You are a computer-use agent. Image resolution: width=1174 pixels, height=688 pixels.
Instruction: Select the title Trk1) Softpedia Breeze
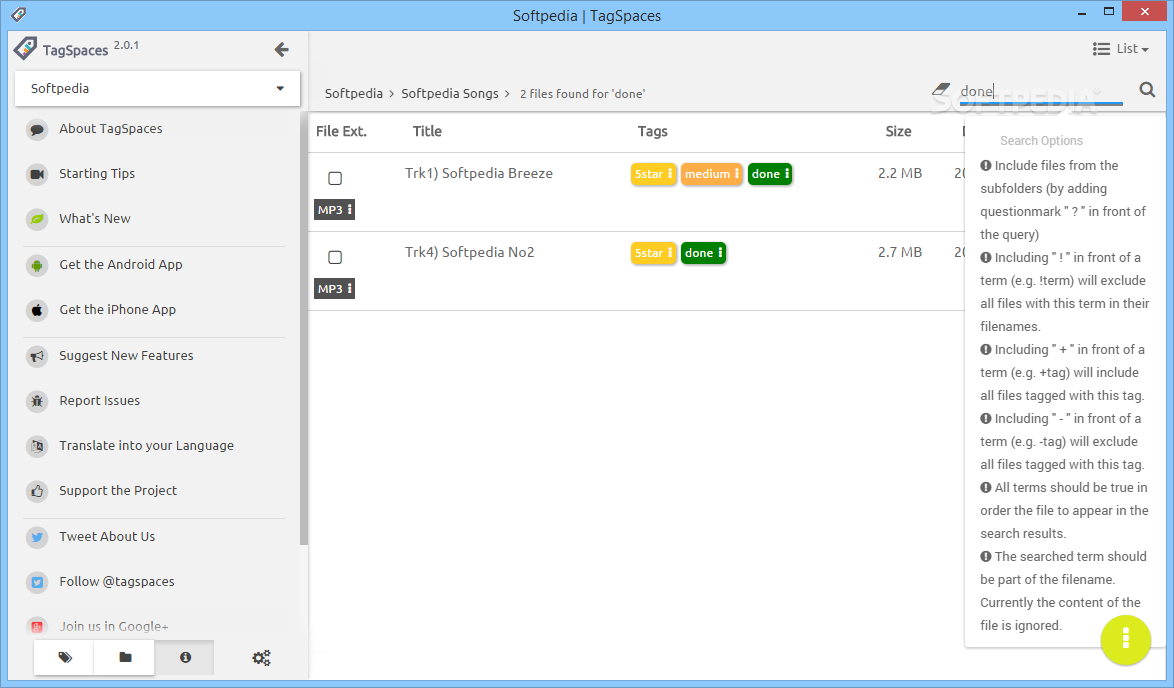[x=479, y=174]
